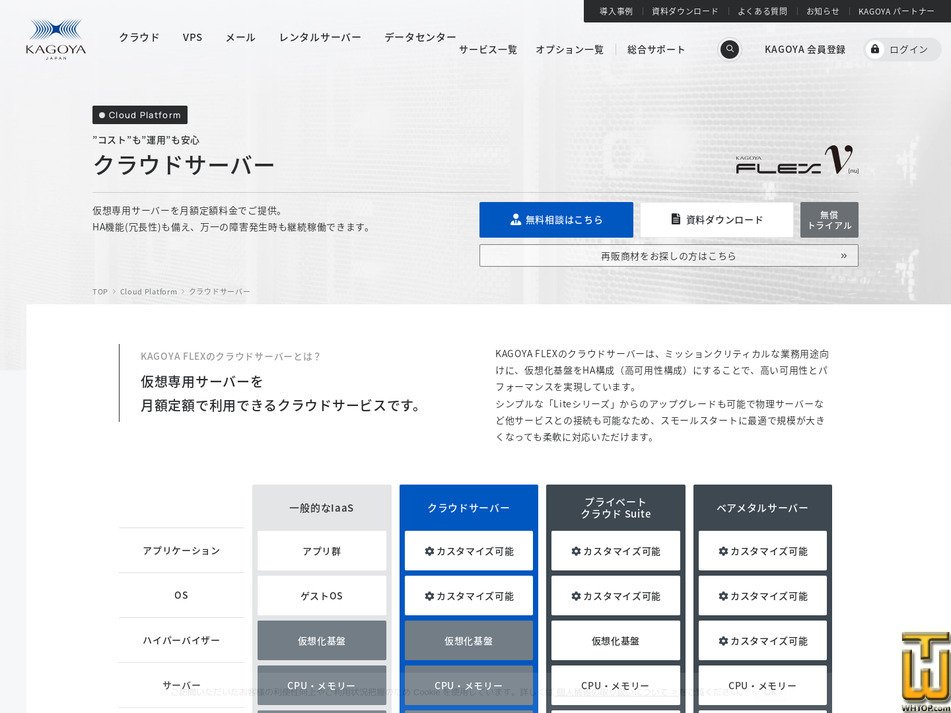Click the FLEX v product logo

tap(796, 160)
